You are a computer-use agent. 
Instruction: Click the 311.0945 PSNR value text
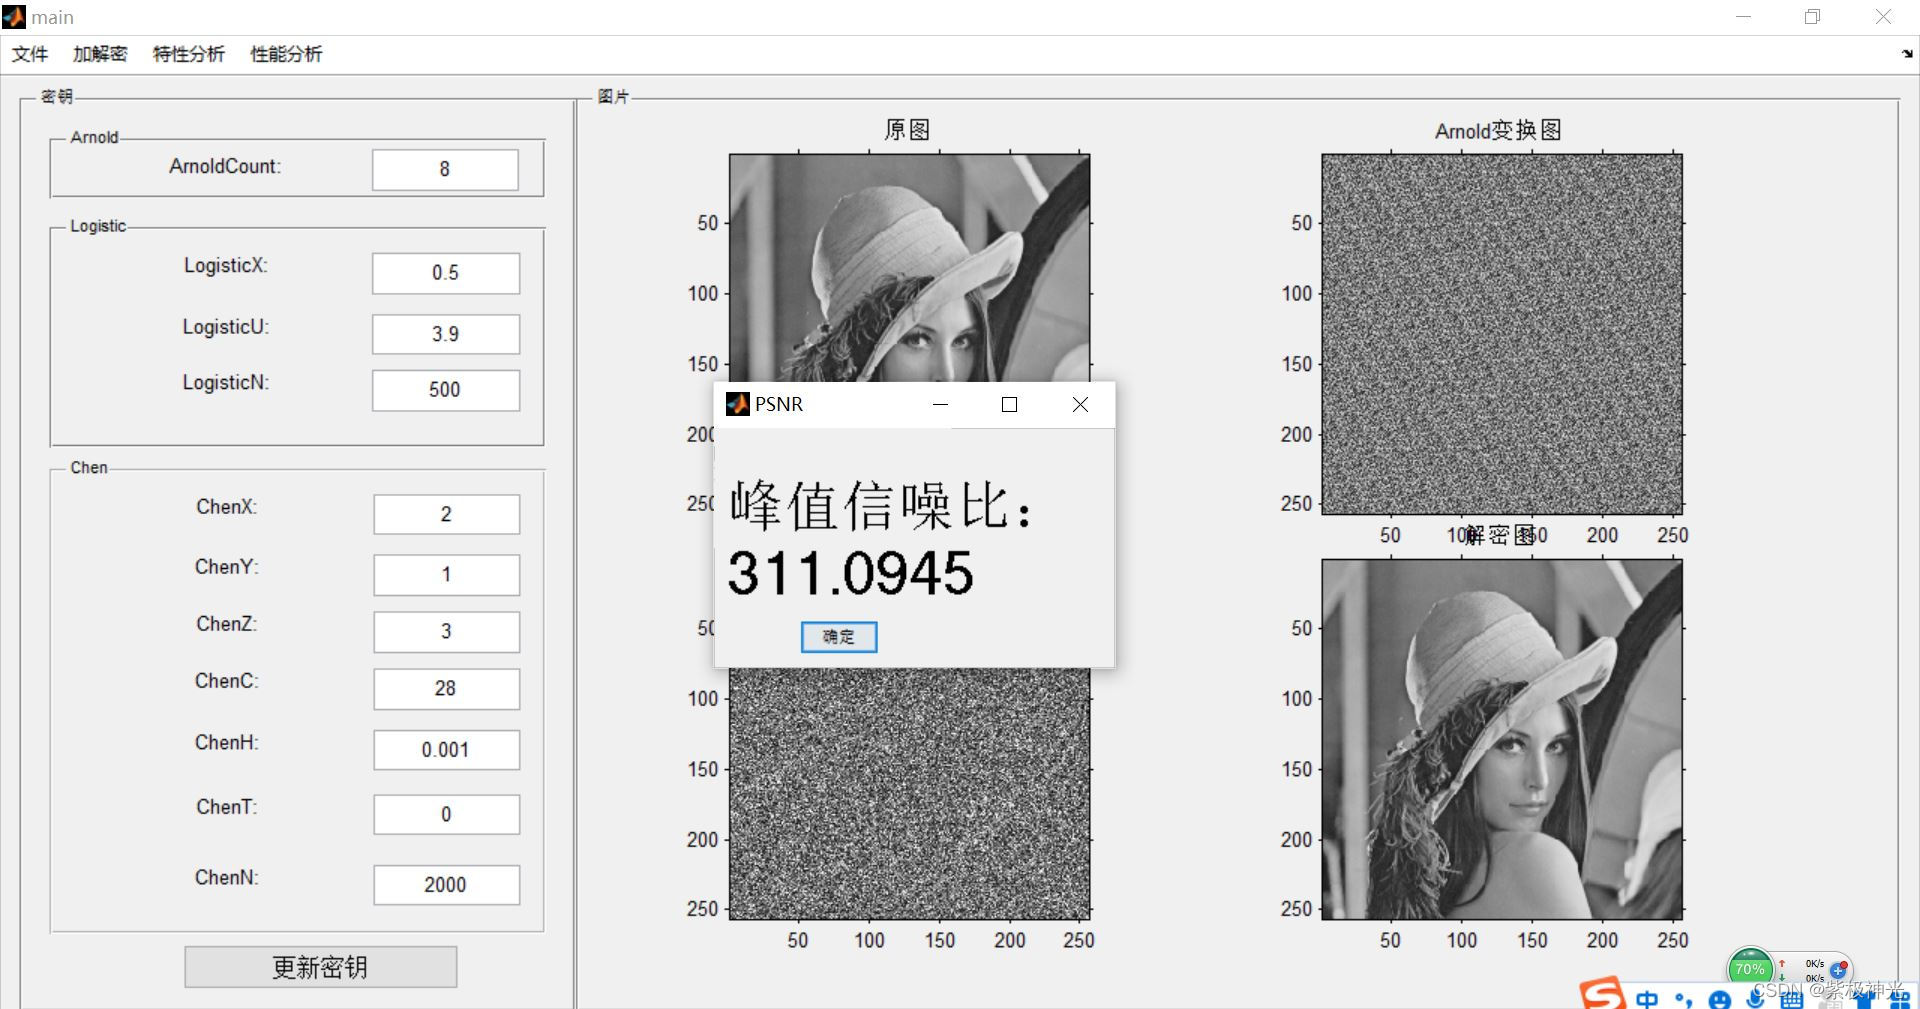click(x=850, y=573)
